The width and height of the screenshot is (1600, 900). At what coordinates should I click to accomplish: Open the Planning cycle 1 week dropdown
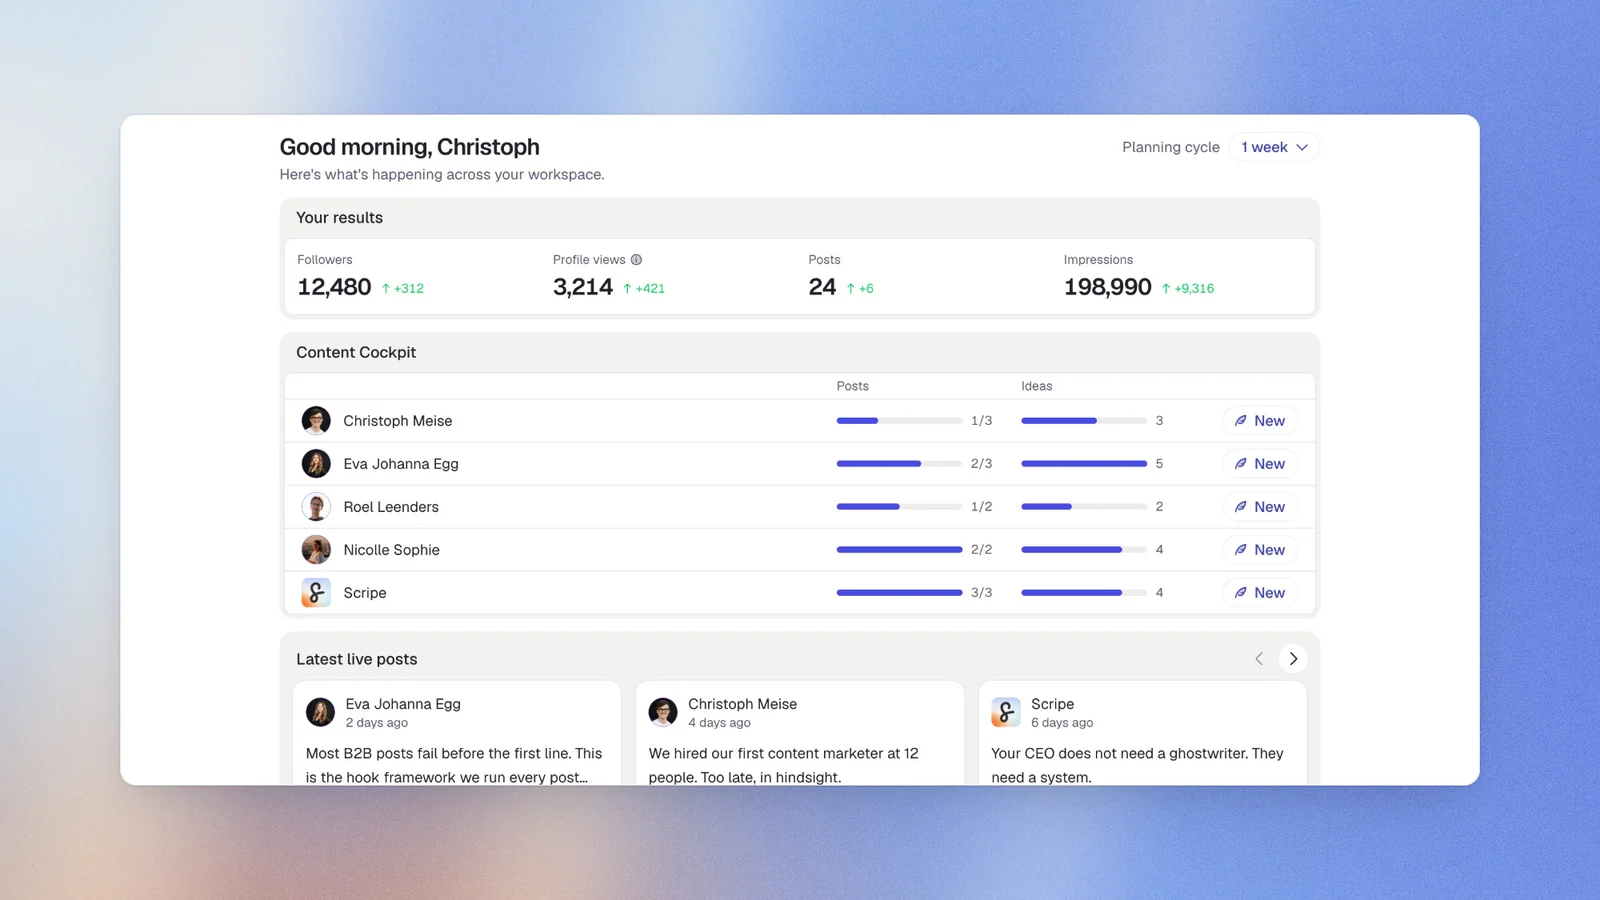(x=1274, y=147)
